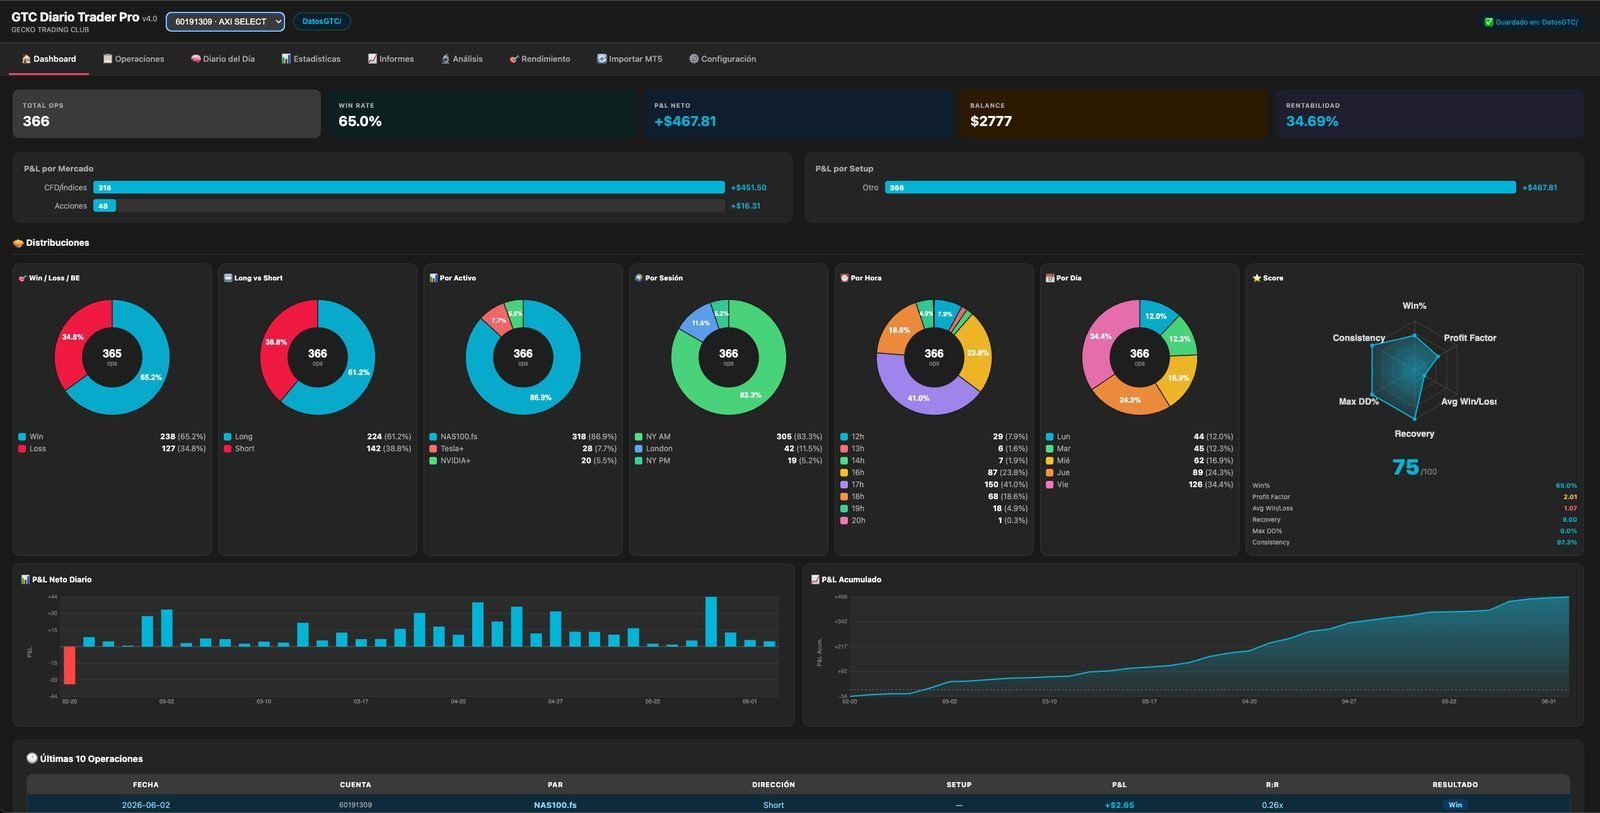Click the Tesla+ color swatch in legend

pos(433,449)
